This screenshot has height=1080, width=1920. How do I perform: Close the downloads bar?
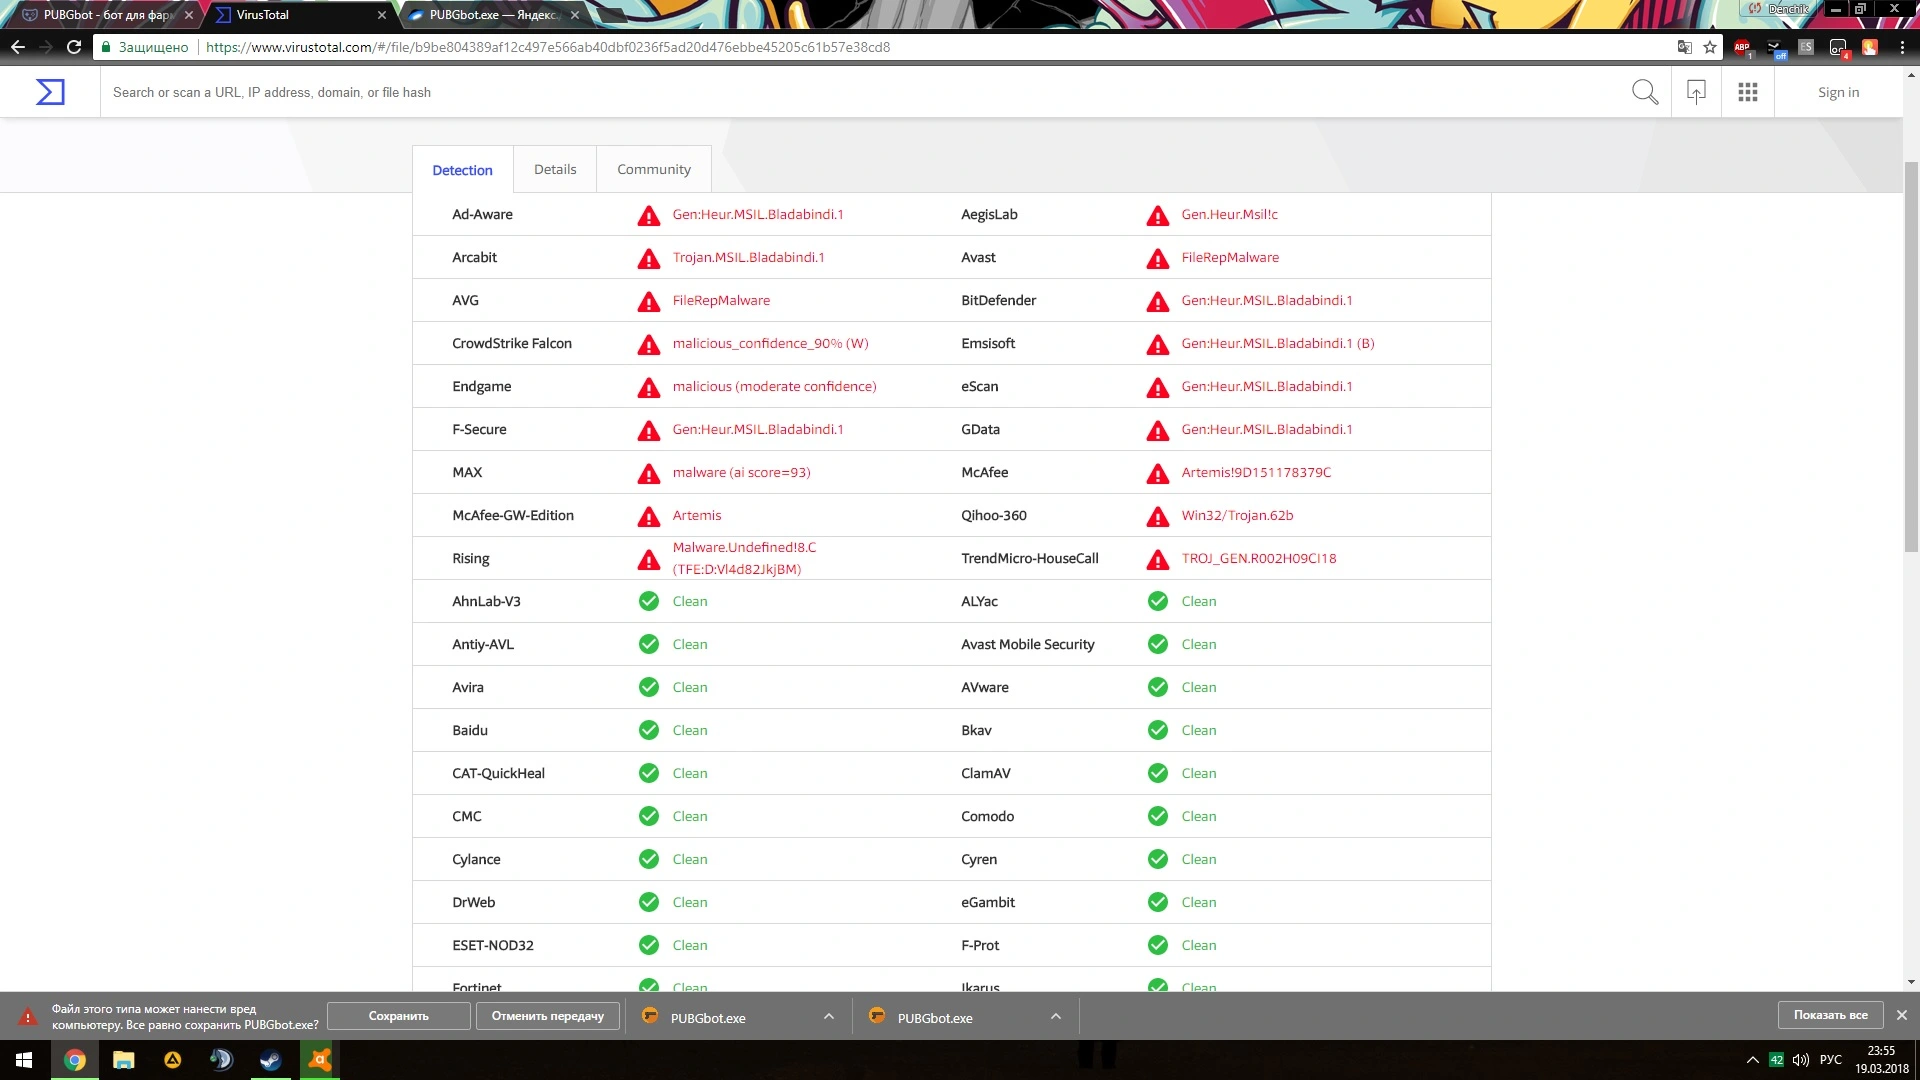[1902, 1015]
